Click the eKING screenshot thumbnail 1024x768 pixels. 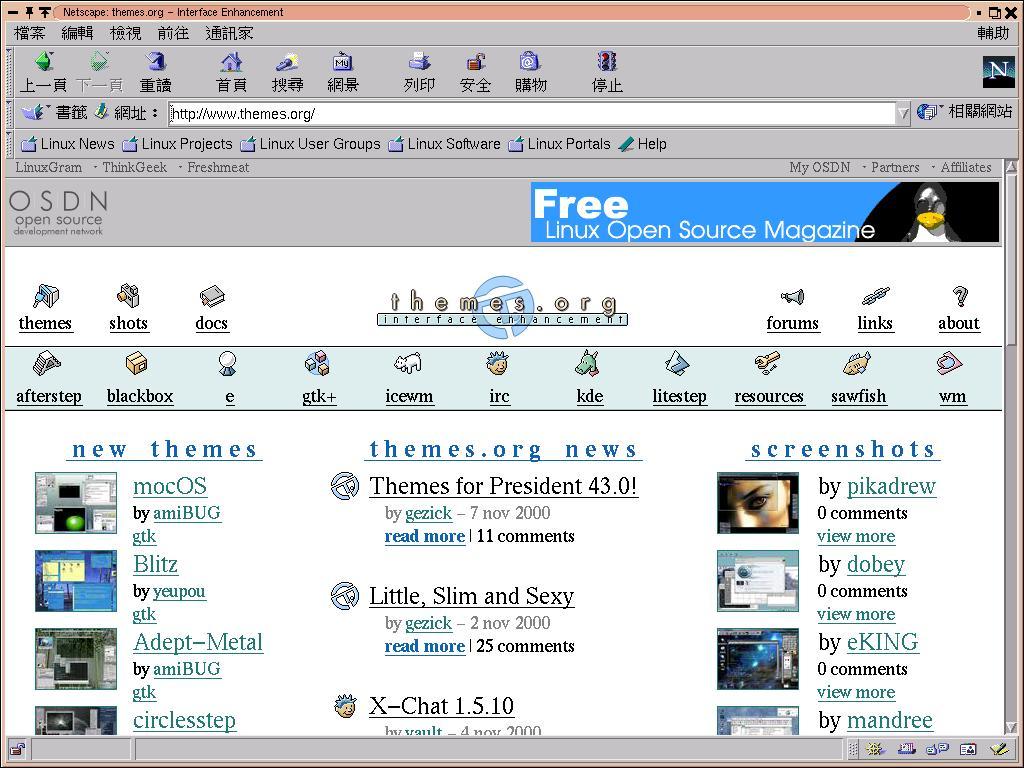pos(758,659)
